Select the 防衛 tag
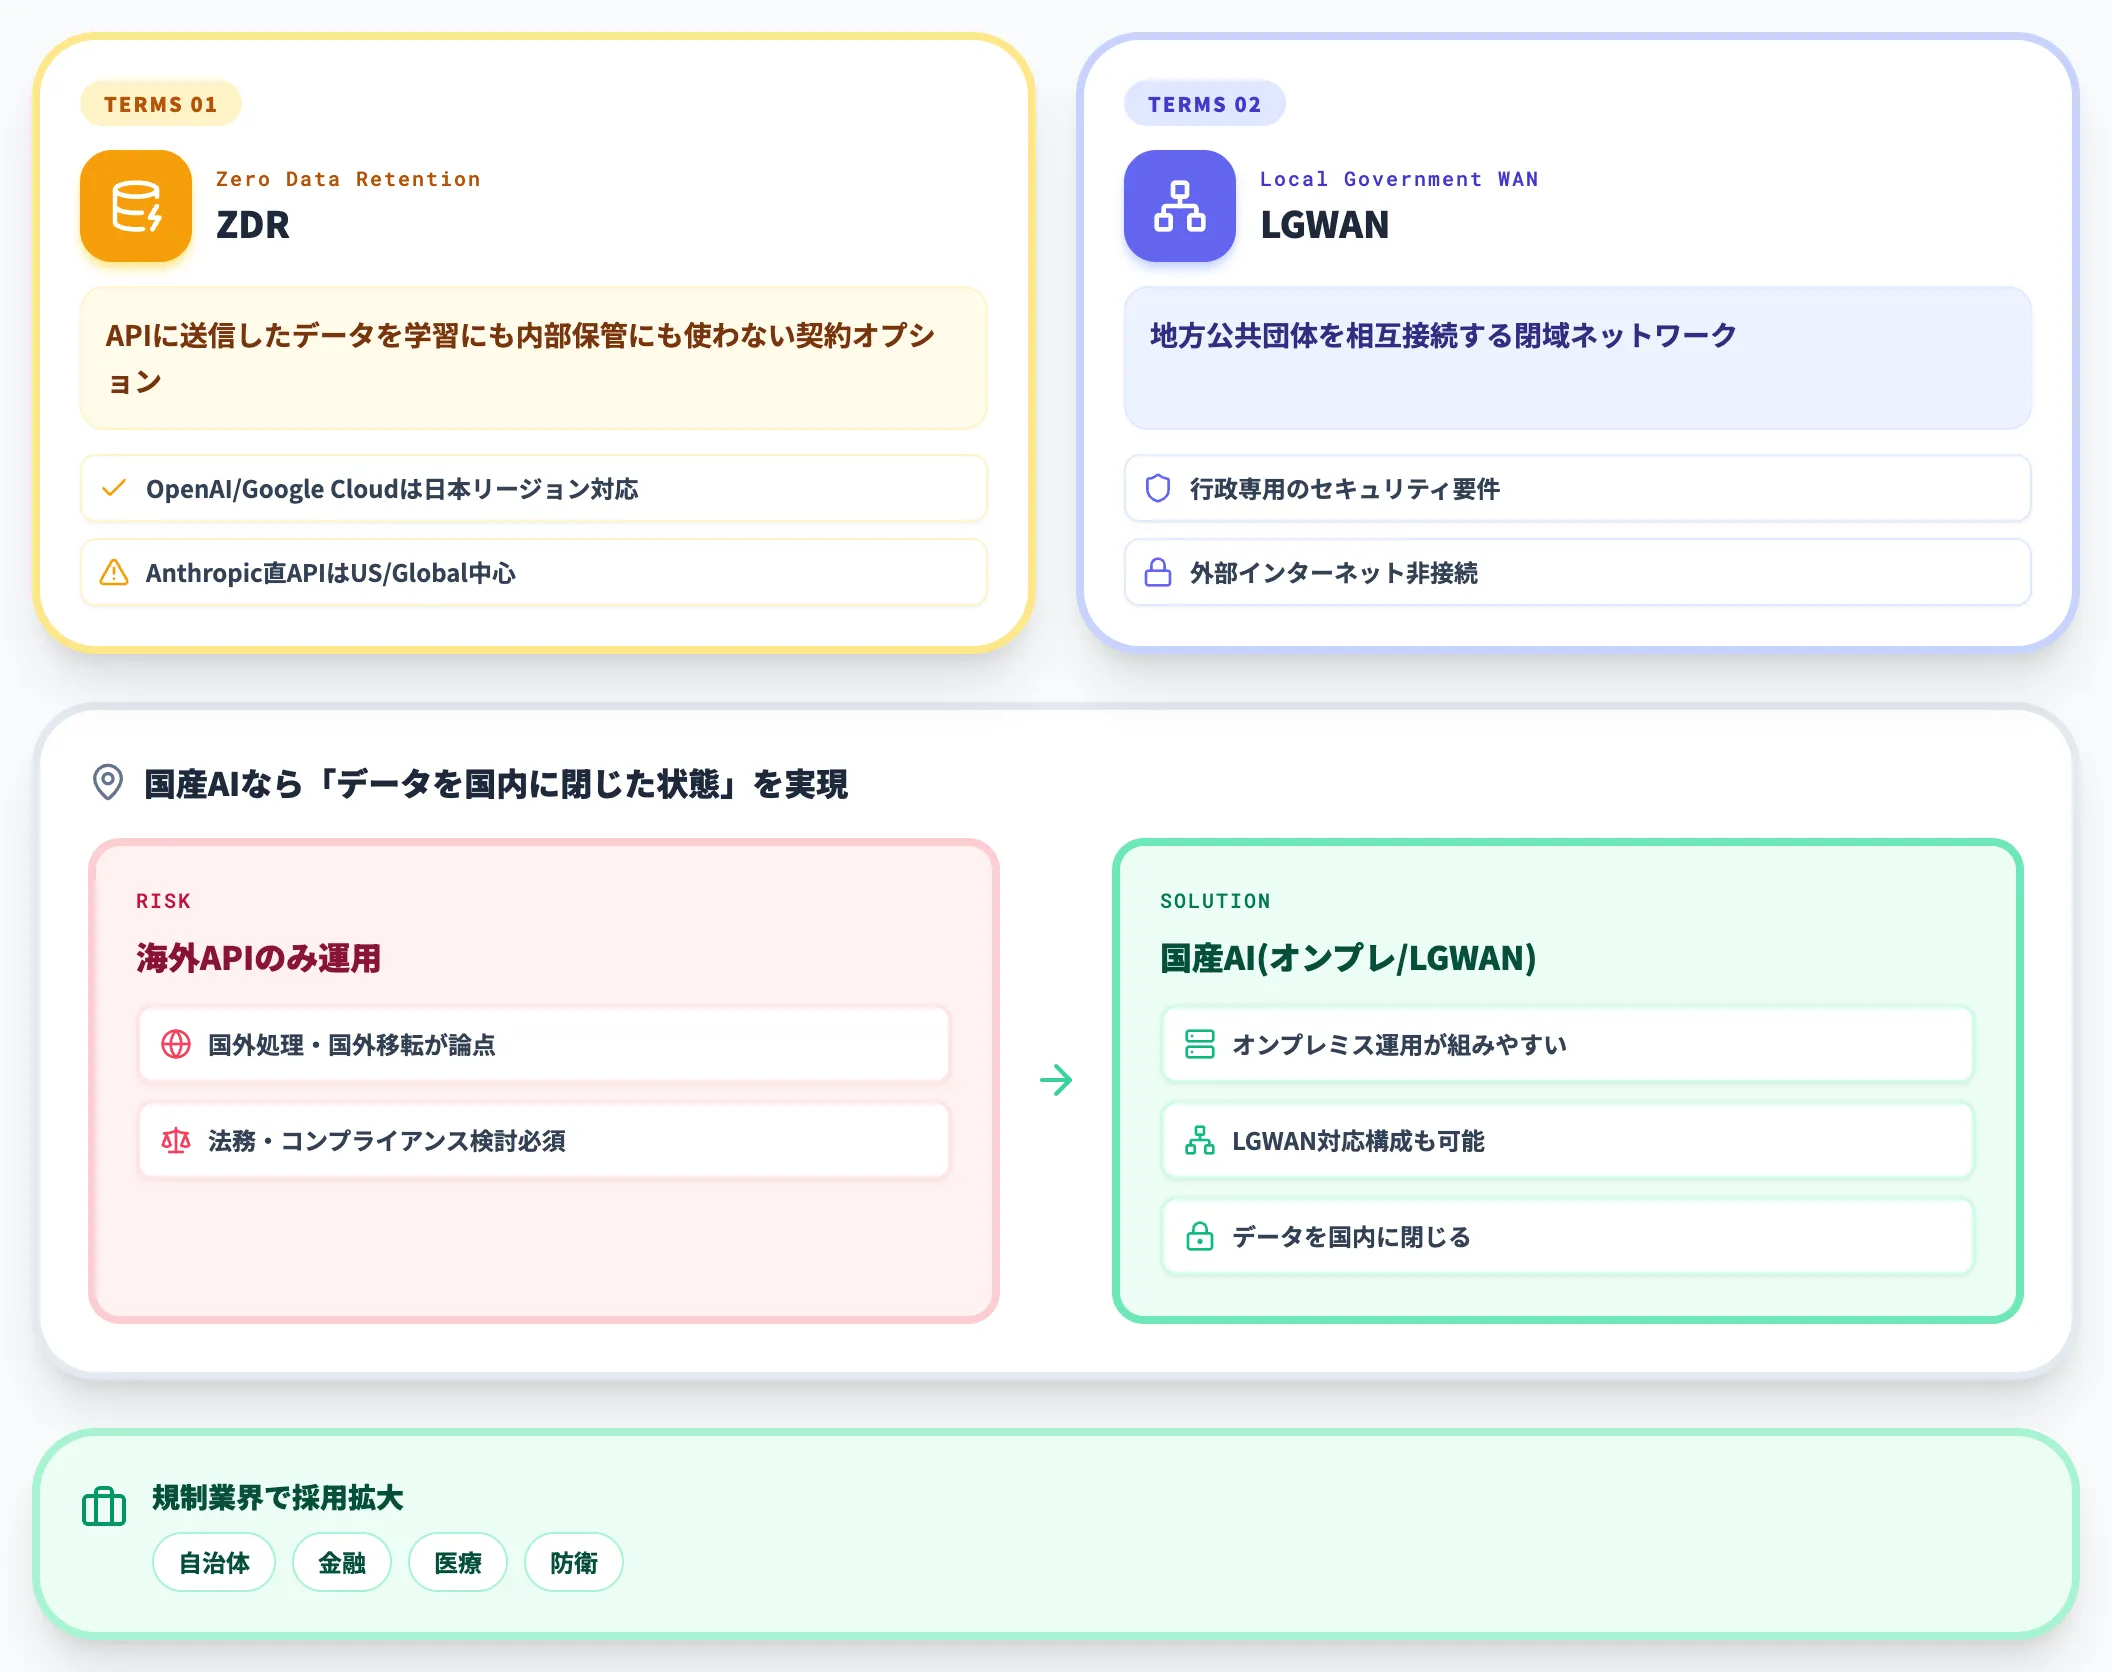2112x1672 pixels. tap(574, 1562)
